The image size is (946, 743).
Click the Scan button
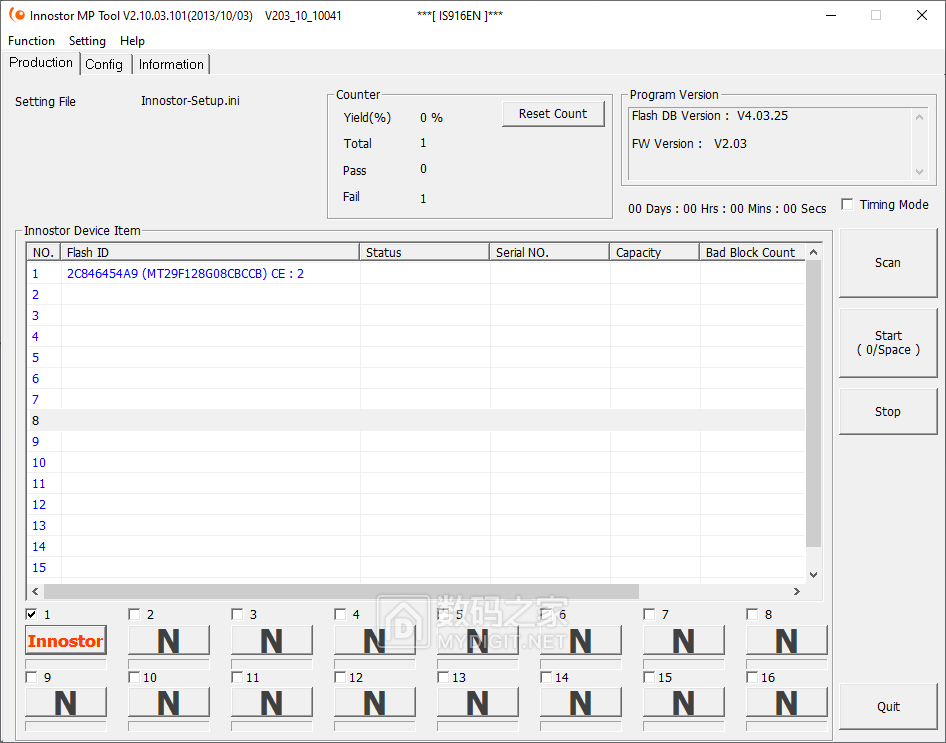click(888, 263)
